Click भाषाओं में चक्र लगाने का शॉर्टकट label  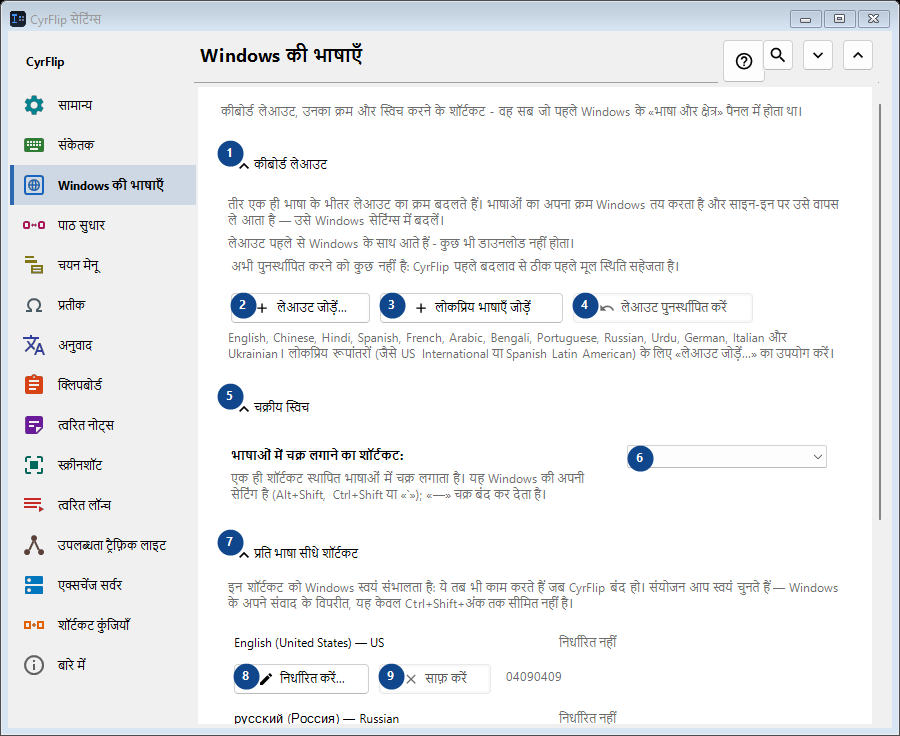(x=317, y=455)
